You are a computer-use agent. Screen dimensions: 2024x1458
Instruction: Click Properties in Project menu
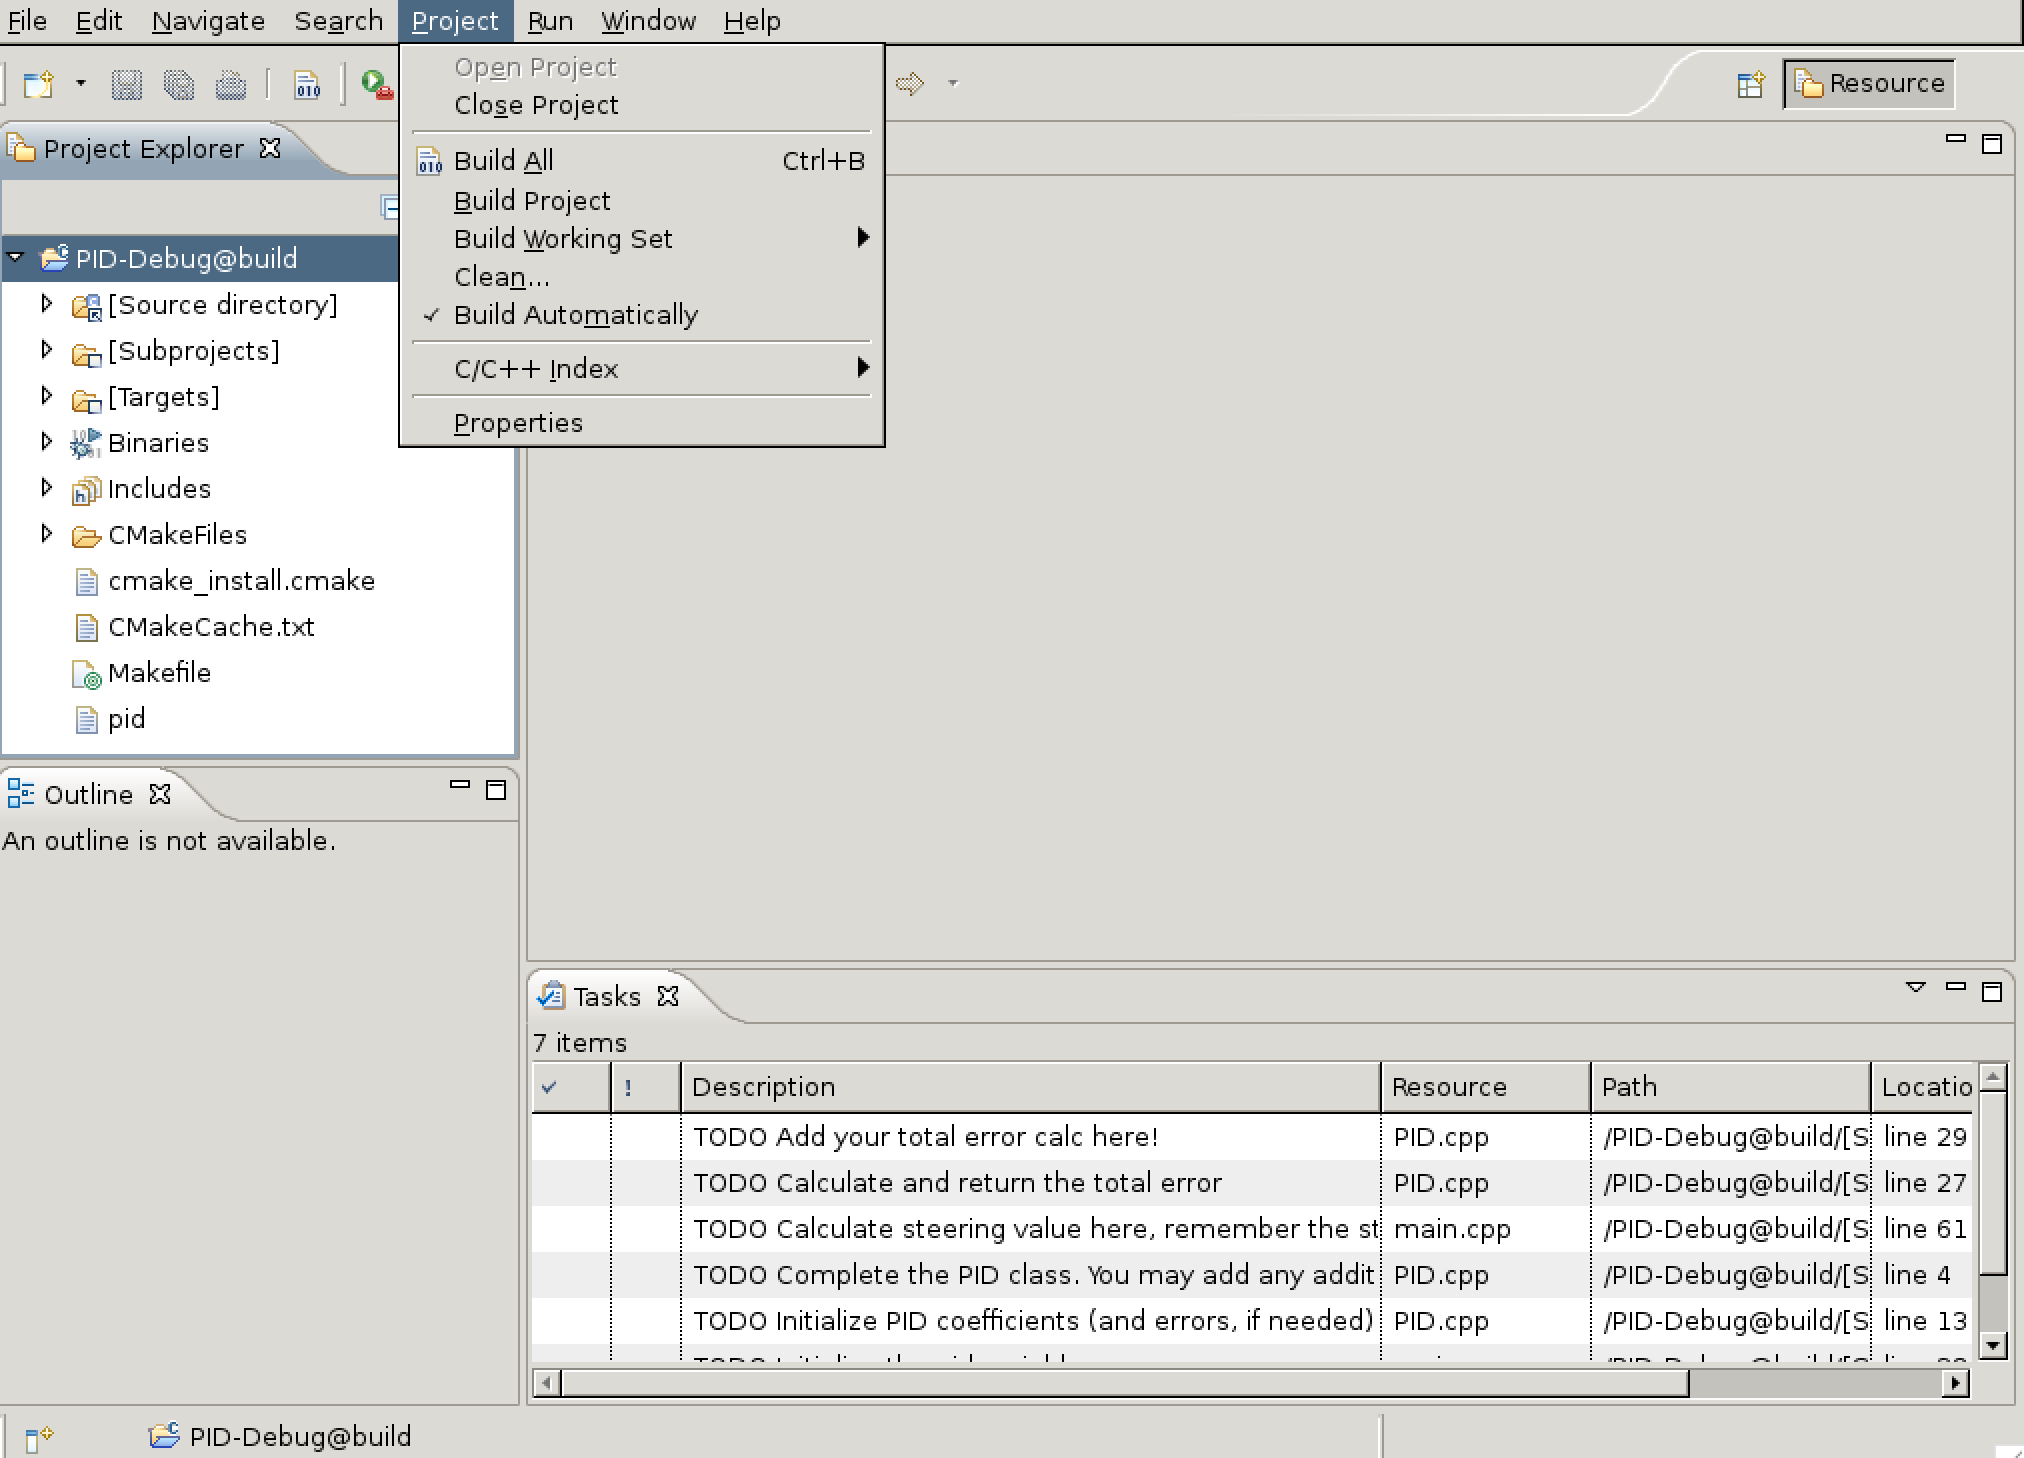pyautogui.click(x=517, y=423)
